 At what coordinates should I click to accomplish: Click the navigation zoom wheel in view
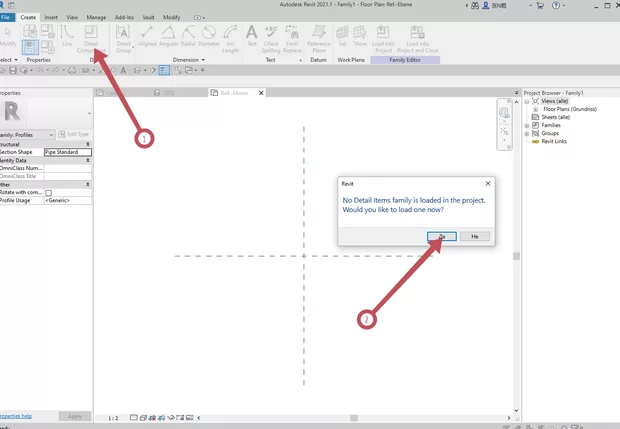[x=504, y=113]
